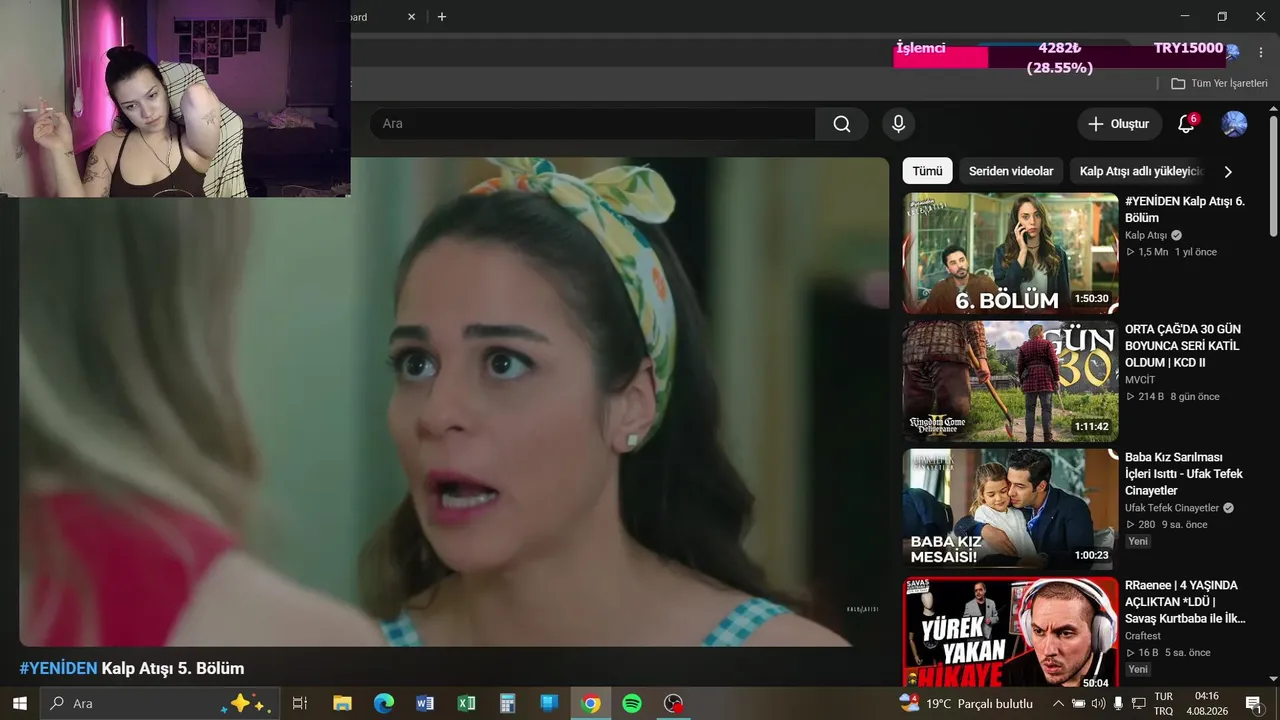Select the Tümü filter chip
The height and width of the screenshot is (720, 1280).
(x=927, y=171)
